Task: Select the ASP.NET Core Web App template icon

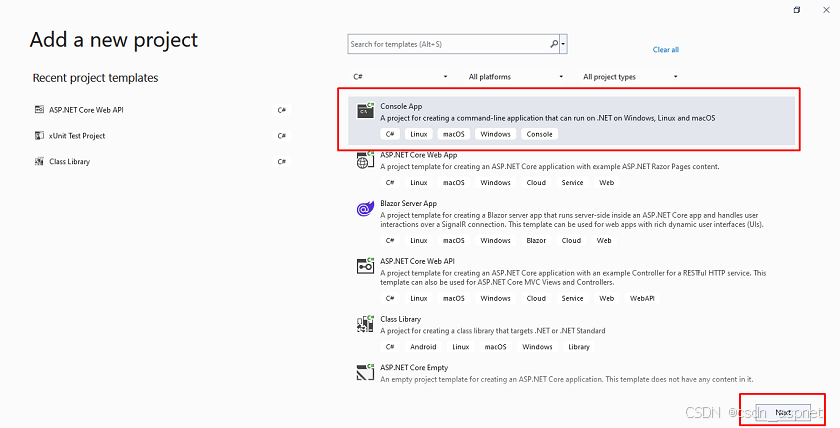Action: [365, 160]
